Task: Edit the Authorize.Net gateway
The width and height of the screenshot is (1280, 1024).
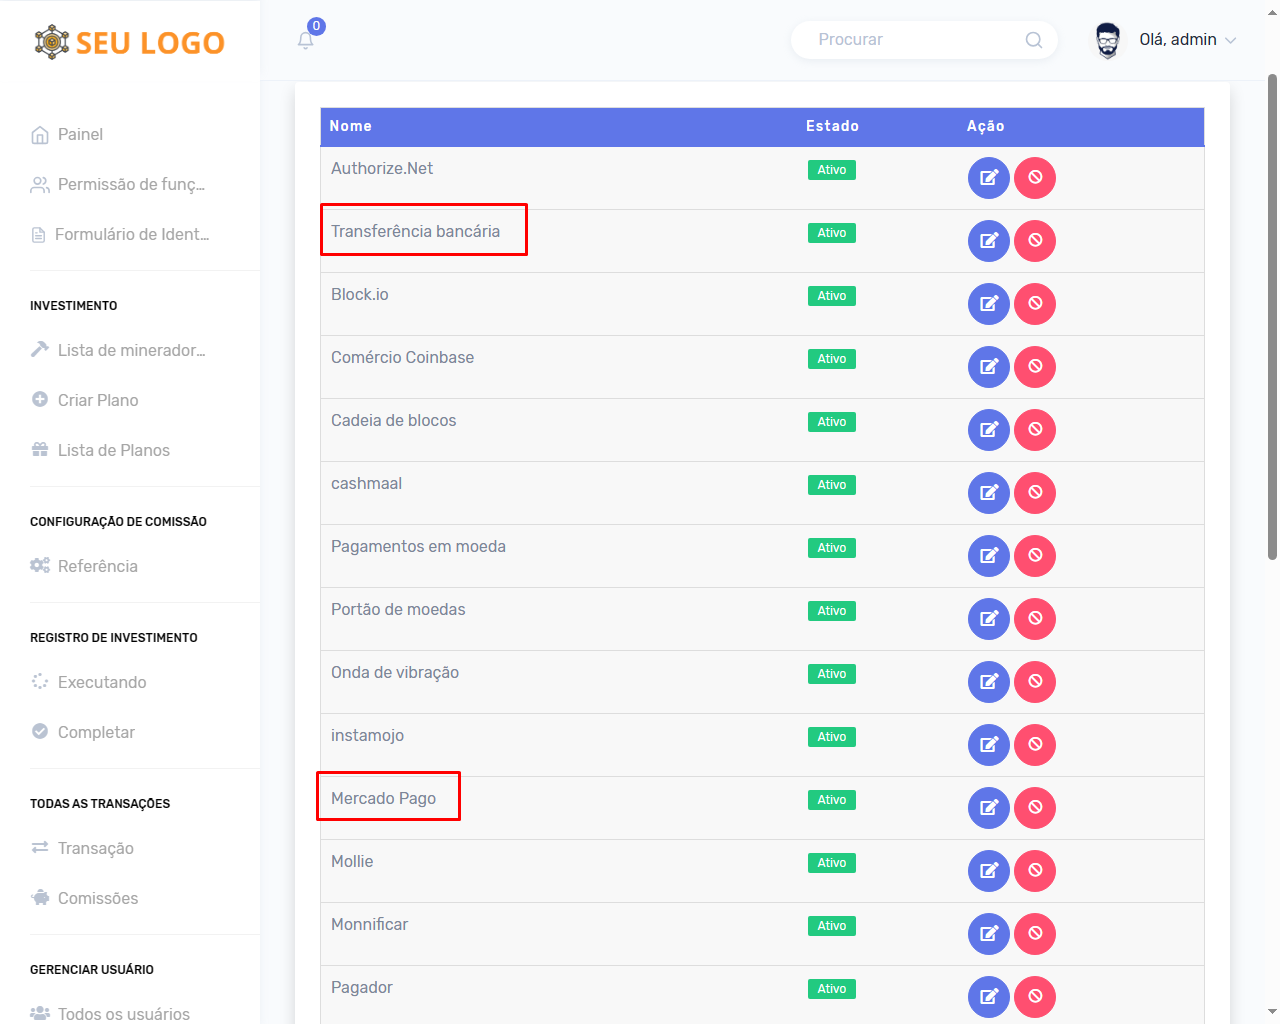Action: point(988,178)
